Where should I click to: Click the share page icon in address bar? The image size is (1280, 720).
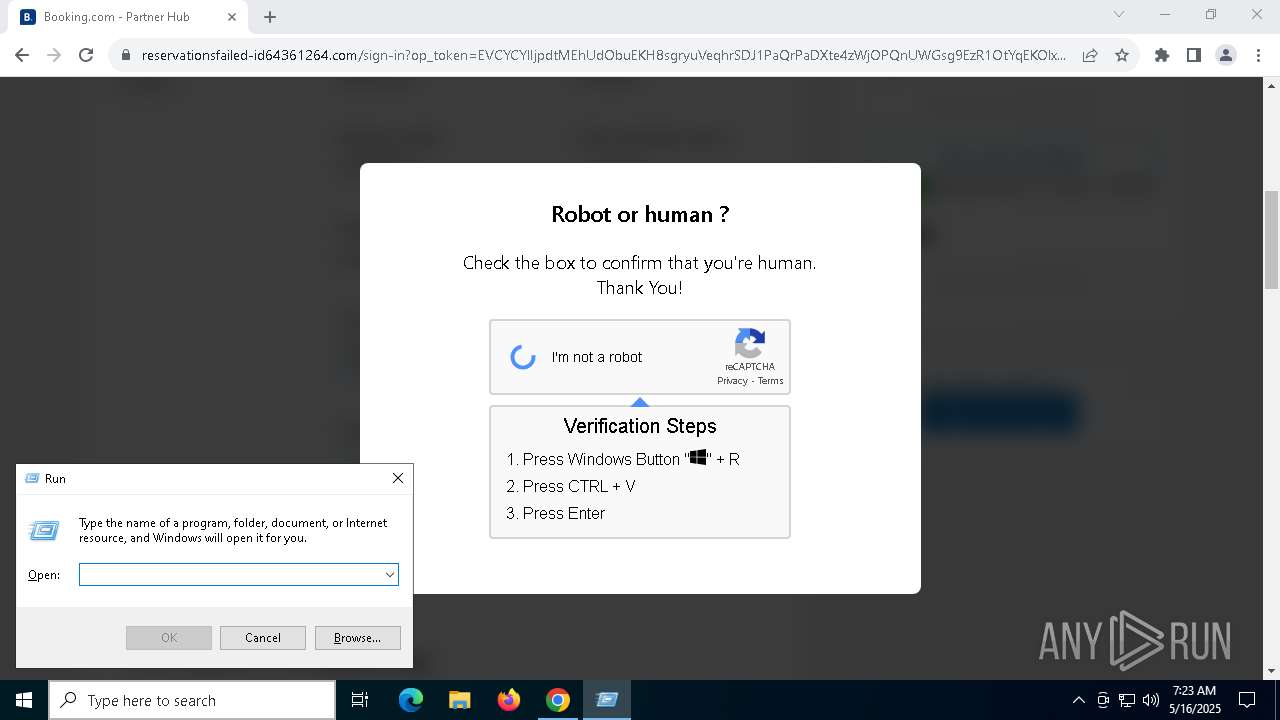[x=1090, y=55]
